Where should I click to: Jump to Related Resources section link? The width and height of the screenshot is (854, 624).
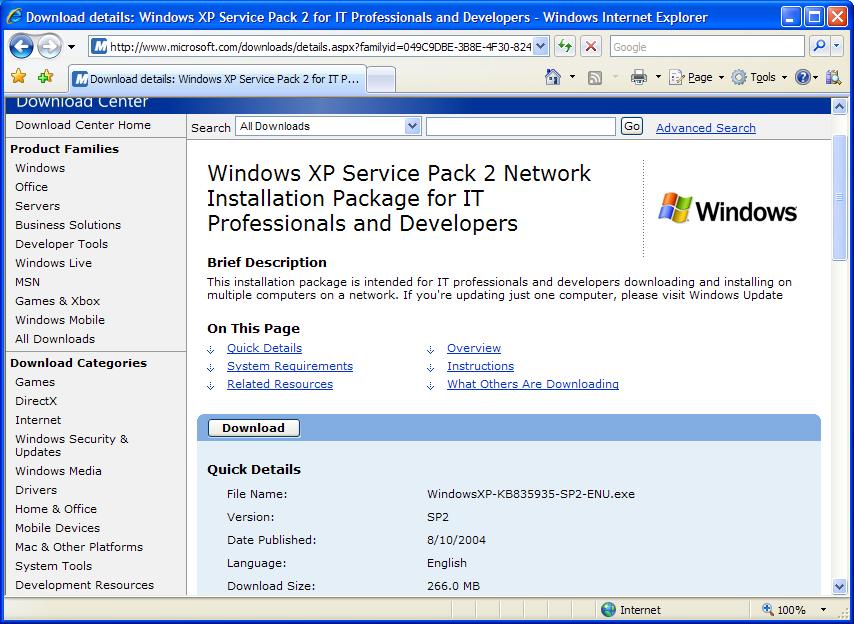[x=280, y=384]
